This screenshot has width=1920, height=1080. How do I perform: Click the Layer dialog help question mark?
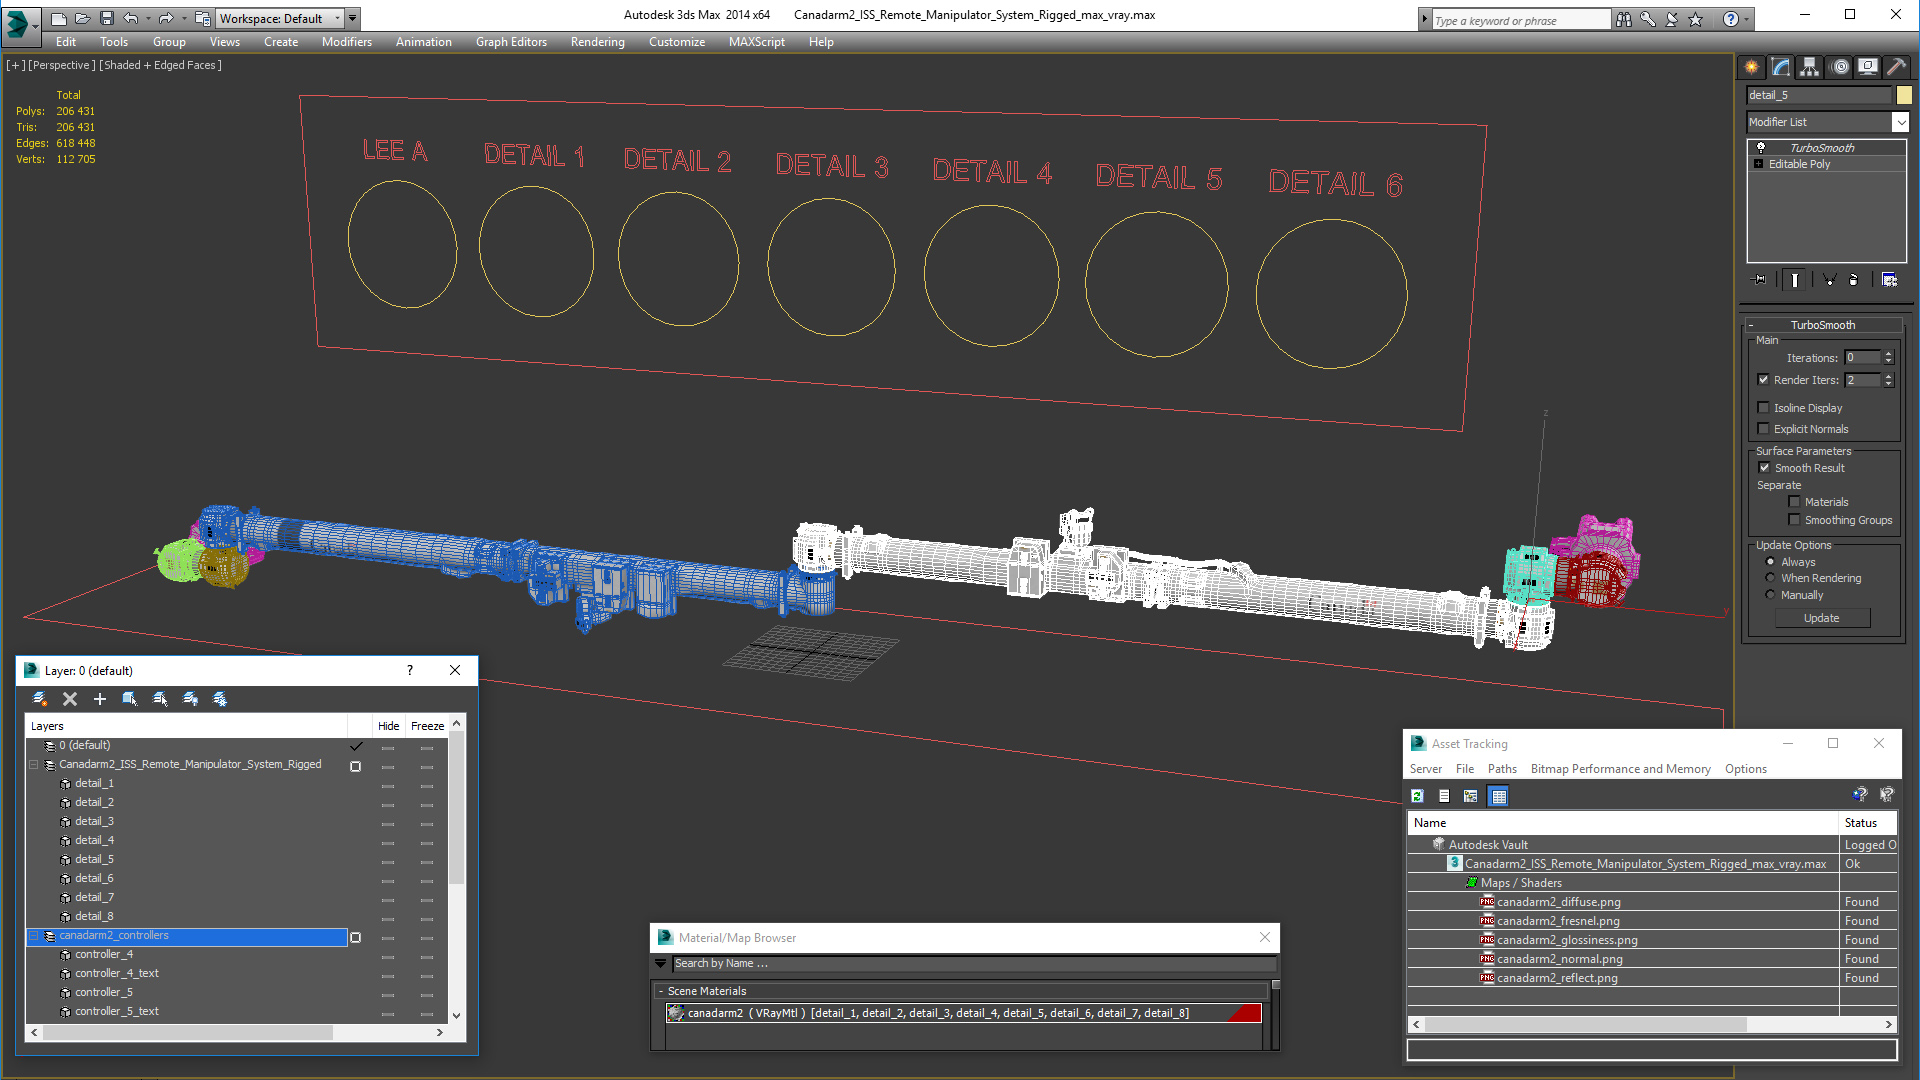(x=410, y=670)
